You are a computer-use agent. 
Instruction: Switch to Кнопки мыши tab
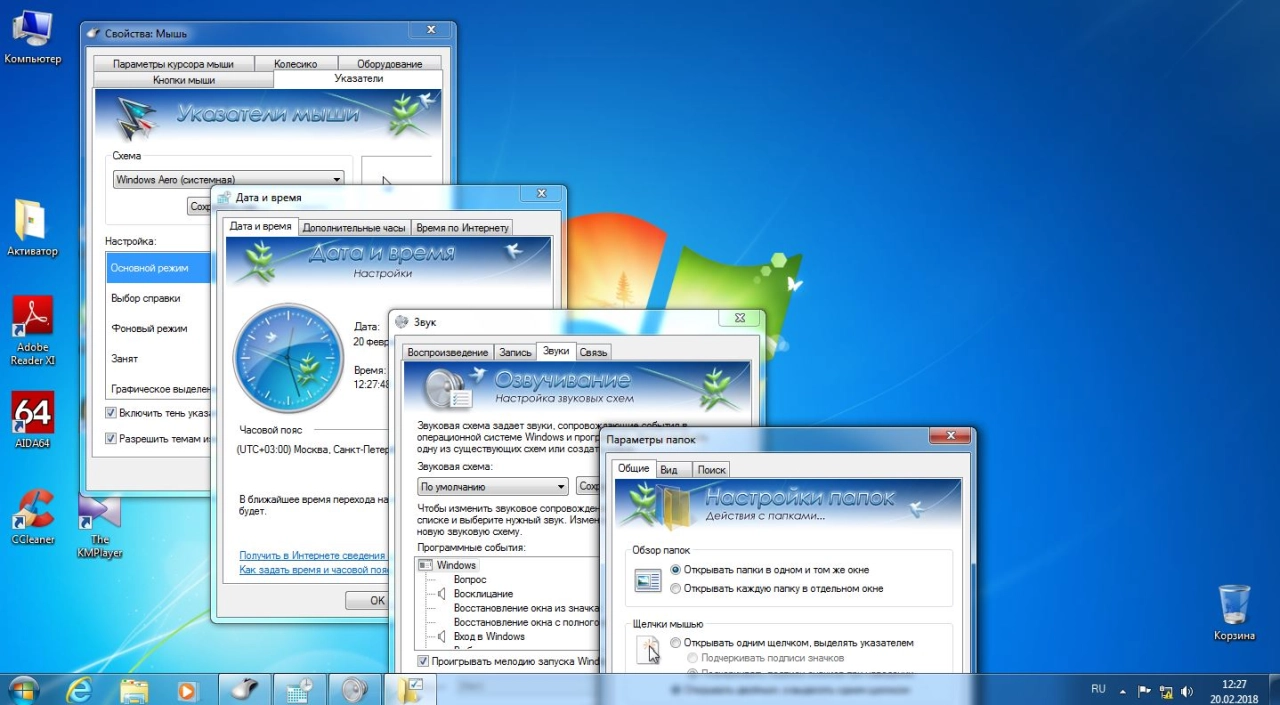coord(184,80)
